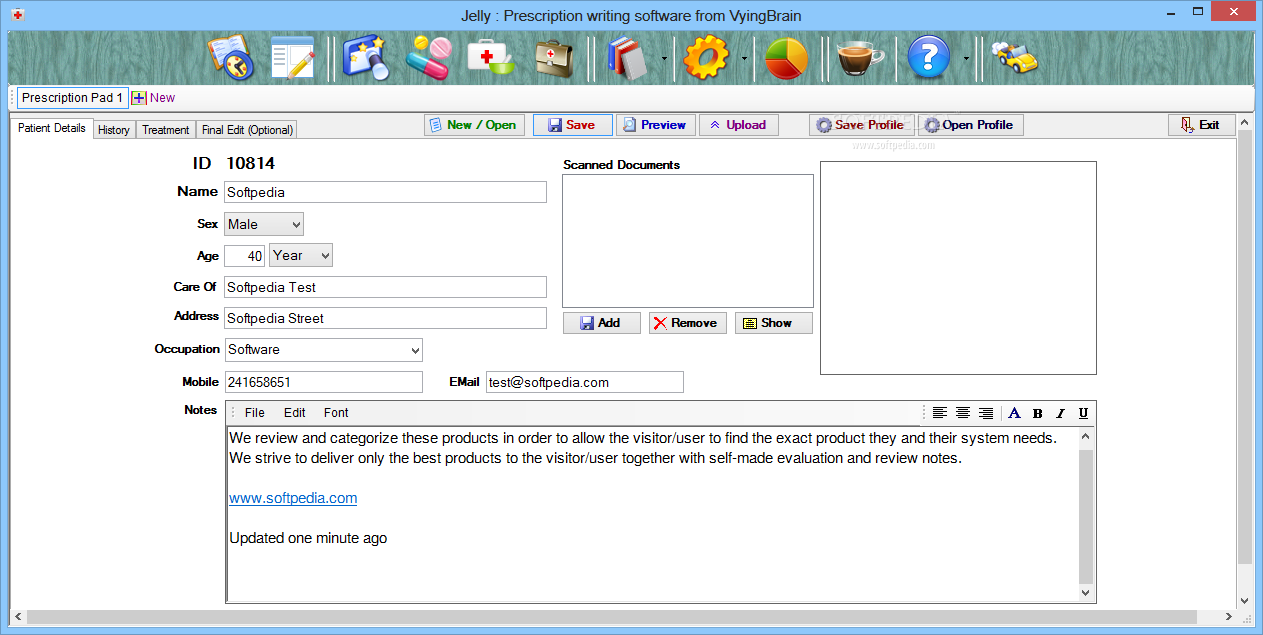This screenshot has height=635, width=1263.
Task: Open the Edit menu in Notes
Action: (x=295, y=412)
